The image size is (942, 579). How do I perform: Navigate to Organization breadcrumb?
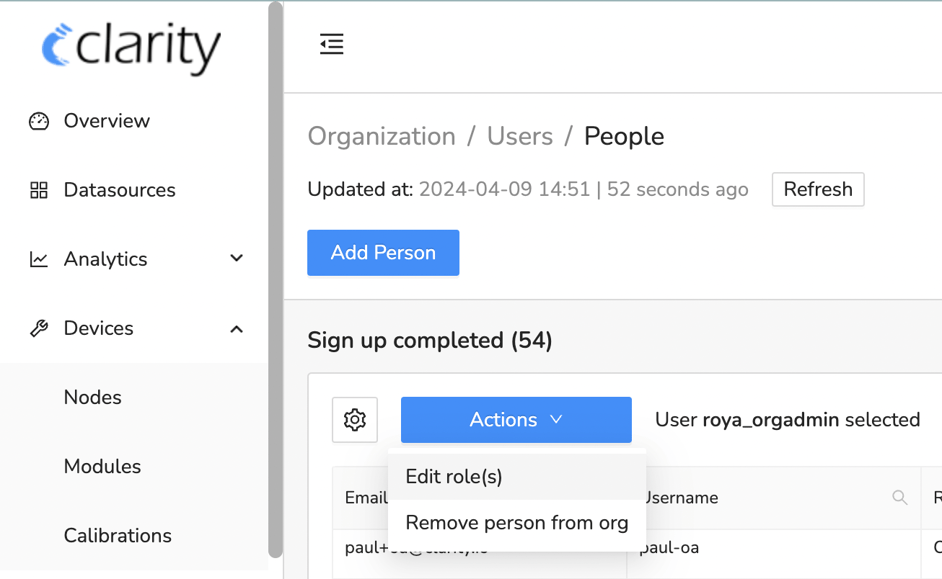point(381,136)
